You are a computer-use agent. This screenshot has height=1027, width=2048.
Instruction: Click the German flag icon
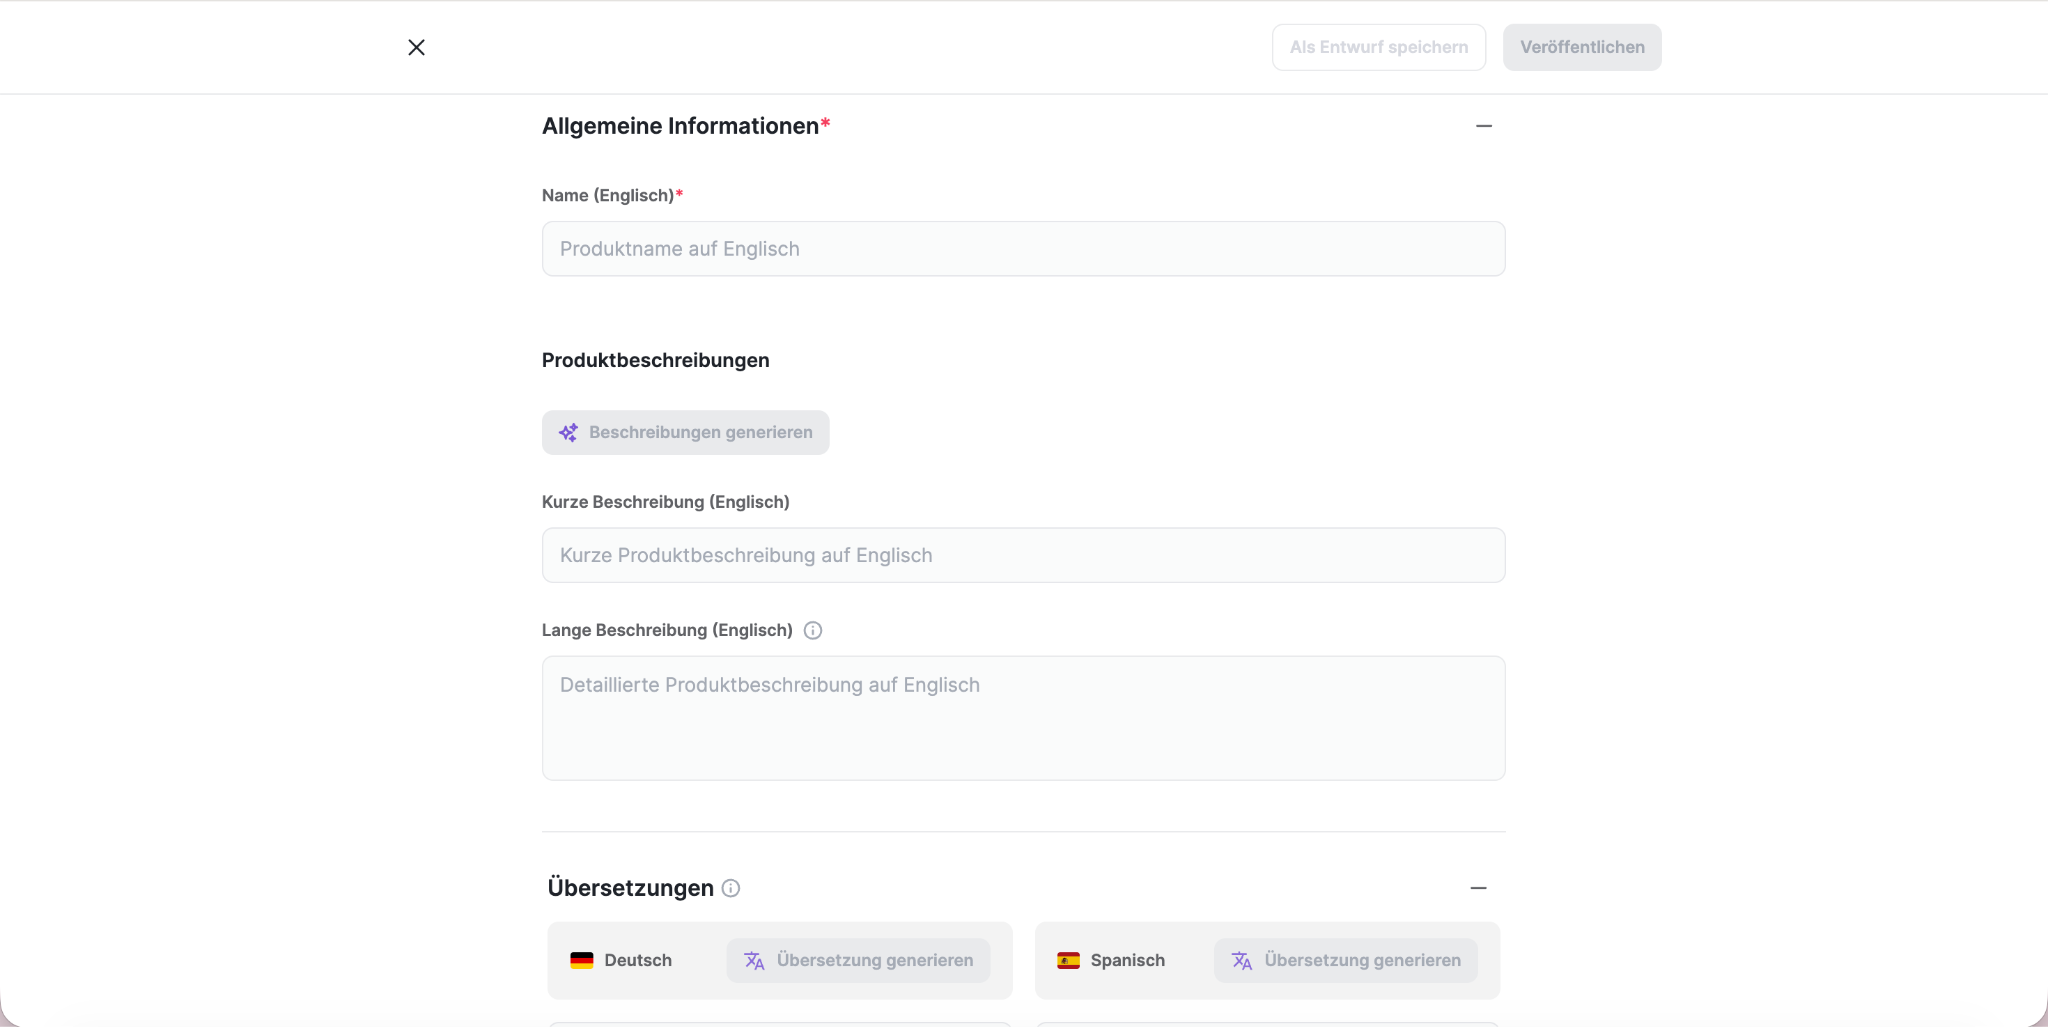[582, 960]
